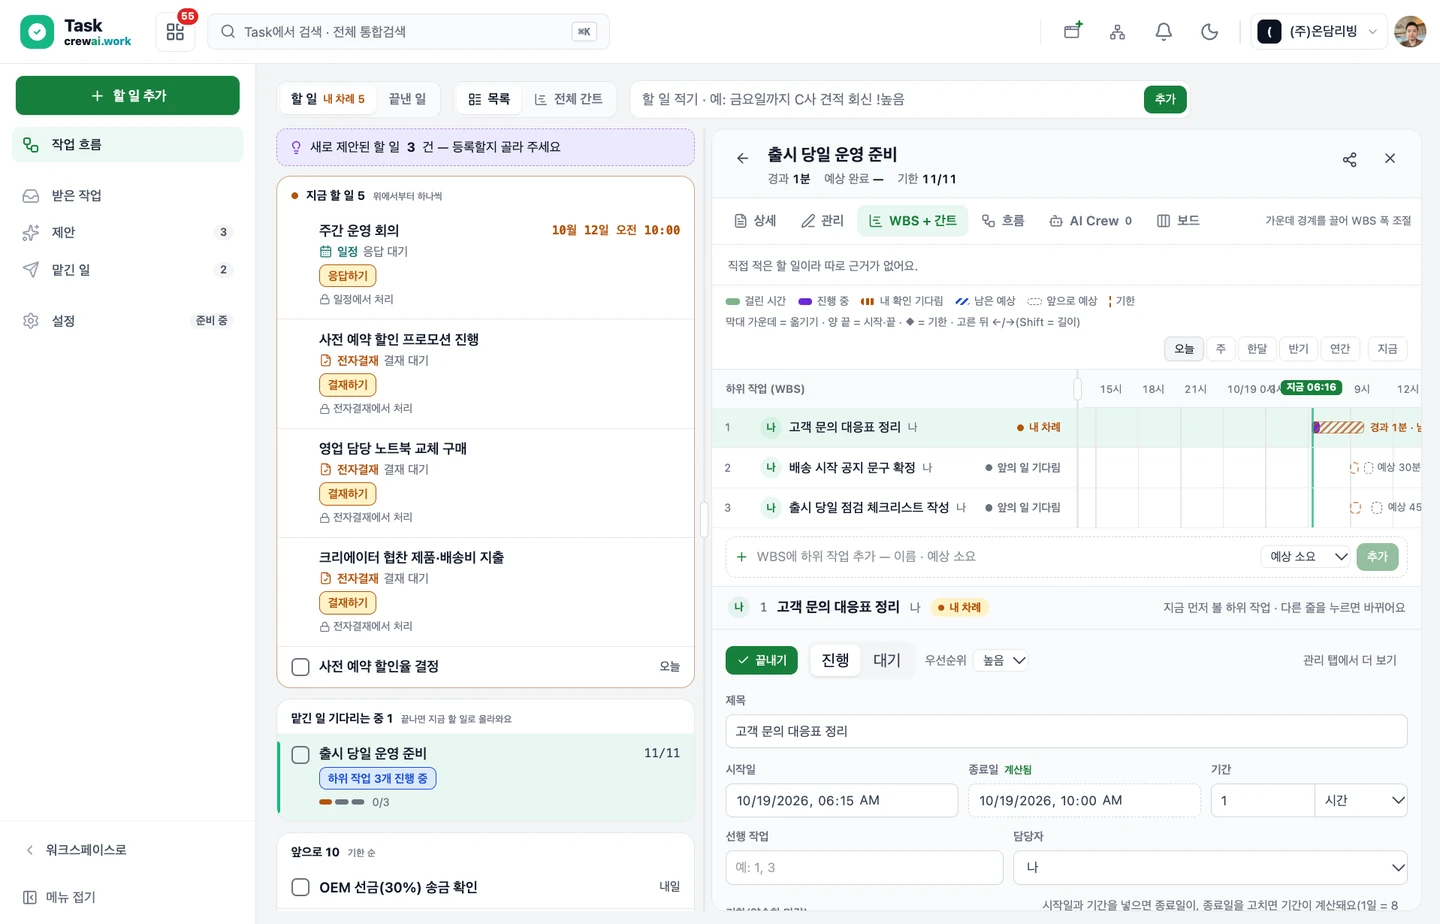
Task: Go to 워크스페이스로 link
Action: 76,850
